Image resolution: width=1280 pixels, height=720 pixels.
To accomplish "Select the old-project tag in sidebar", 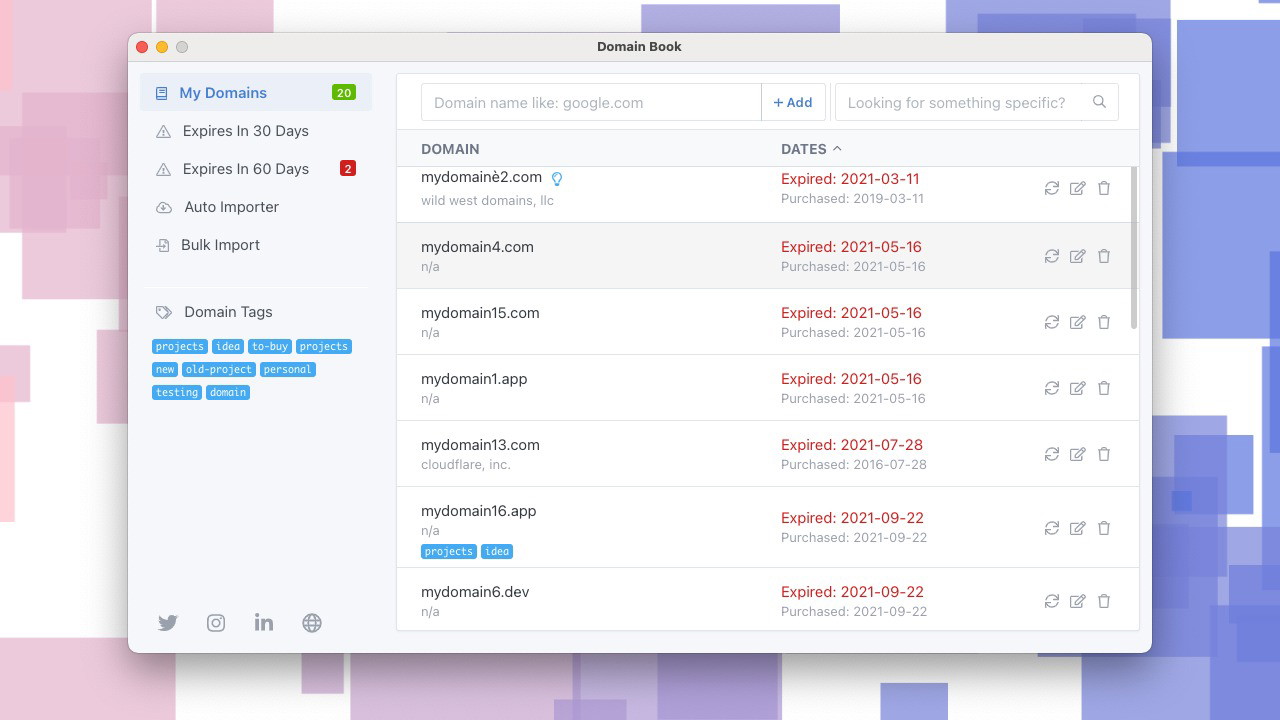I will 219,370.
